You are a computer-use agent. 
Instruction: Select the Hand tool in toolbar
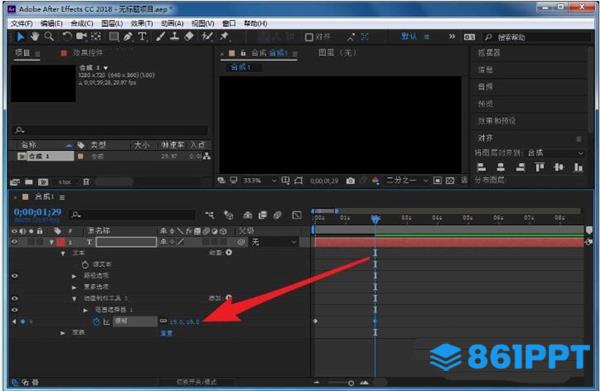tap(35, 37)
